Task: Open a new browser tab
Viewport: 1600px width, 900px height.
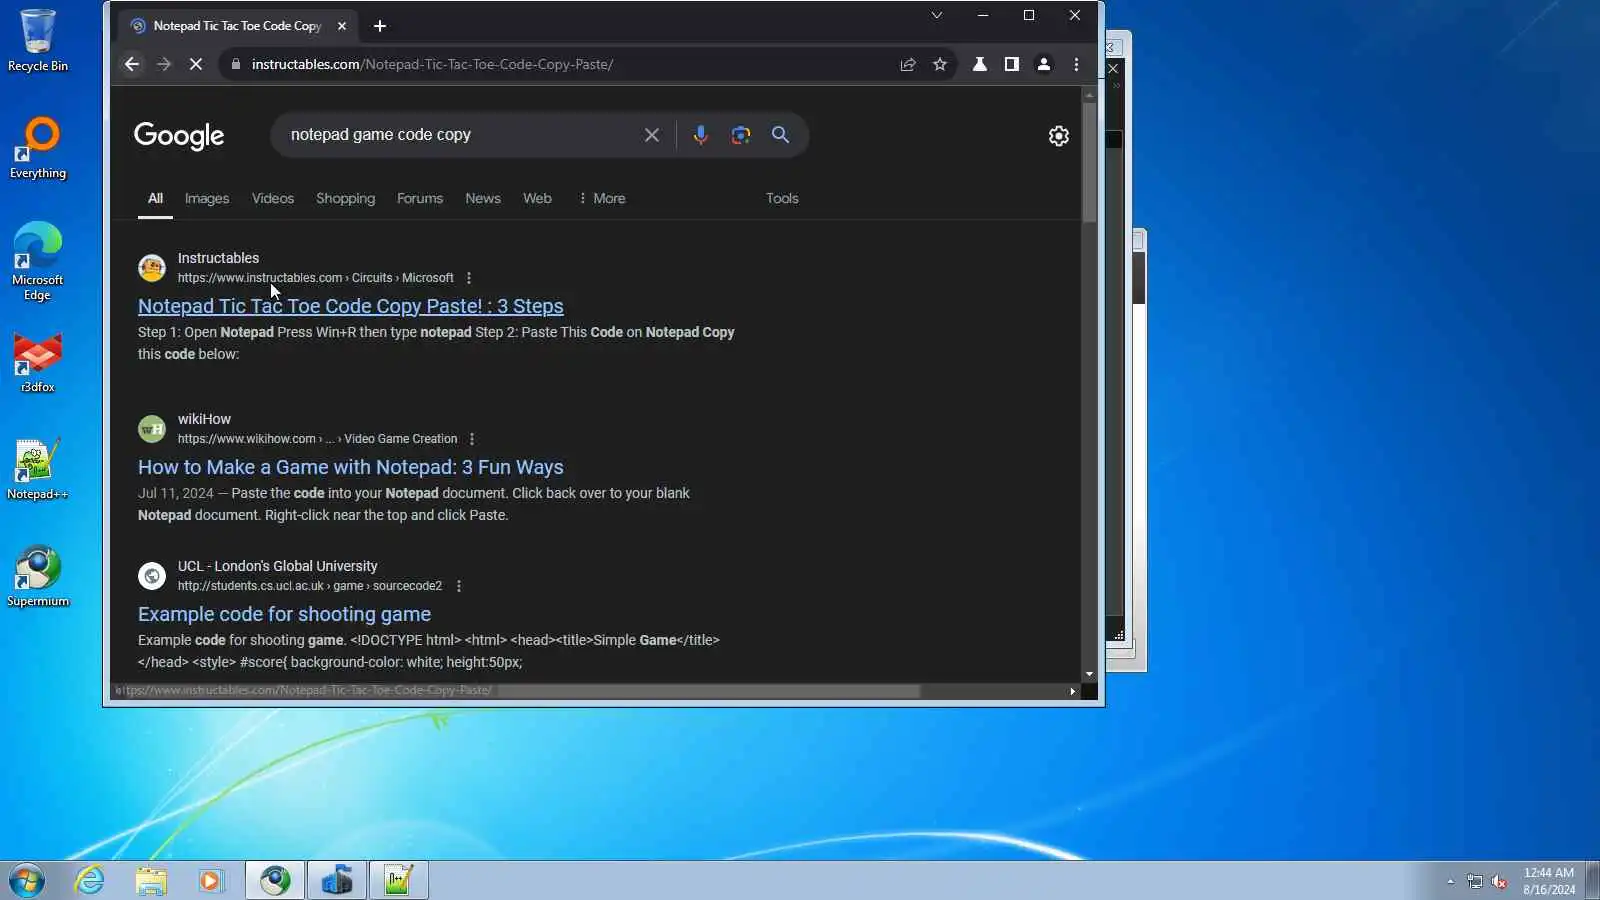Action: [380, 26]
